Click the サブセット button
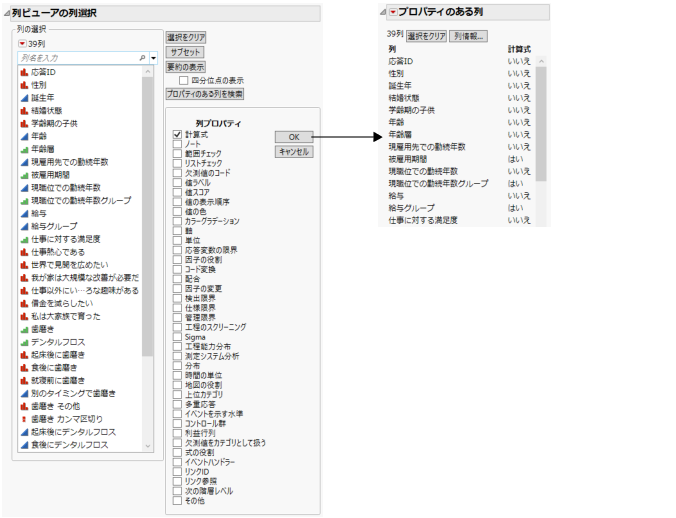Image resolution: width=676 pixels, height=518 pixels. click(x=185, y=53)
